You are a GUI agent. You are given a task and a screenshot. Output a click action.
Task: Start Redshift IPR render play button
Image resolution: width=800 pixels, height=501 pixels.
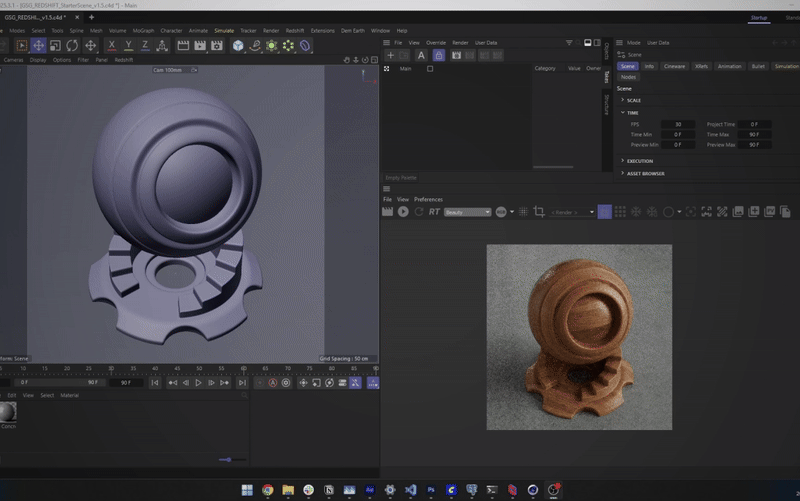point(403,211)
